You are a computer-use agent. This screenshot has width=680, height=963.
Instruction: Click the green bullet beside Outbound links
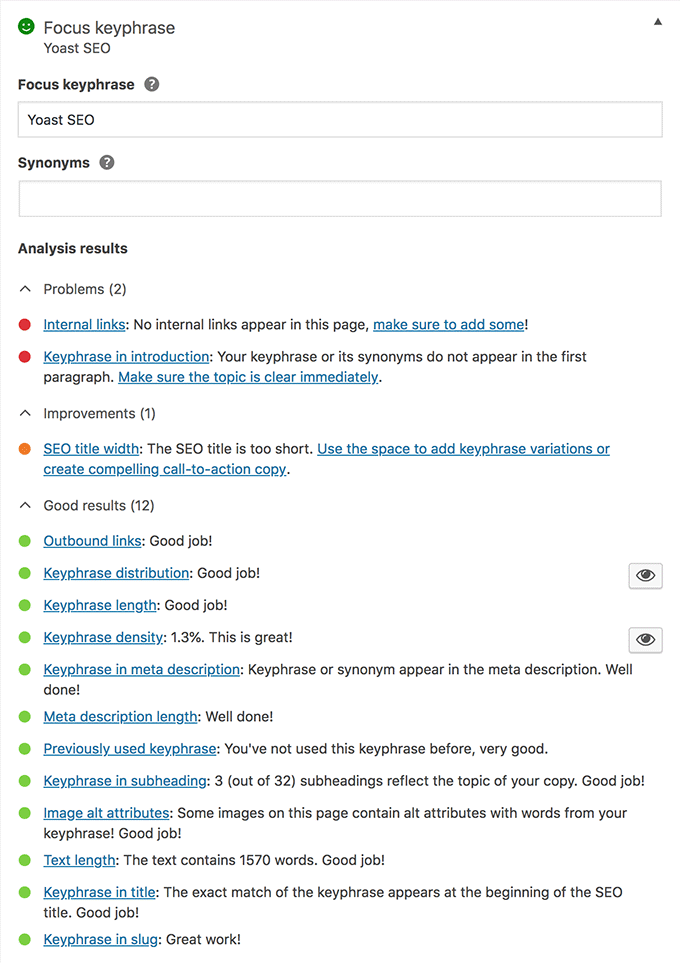[x=25, y=540]
